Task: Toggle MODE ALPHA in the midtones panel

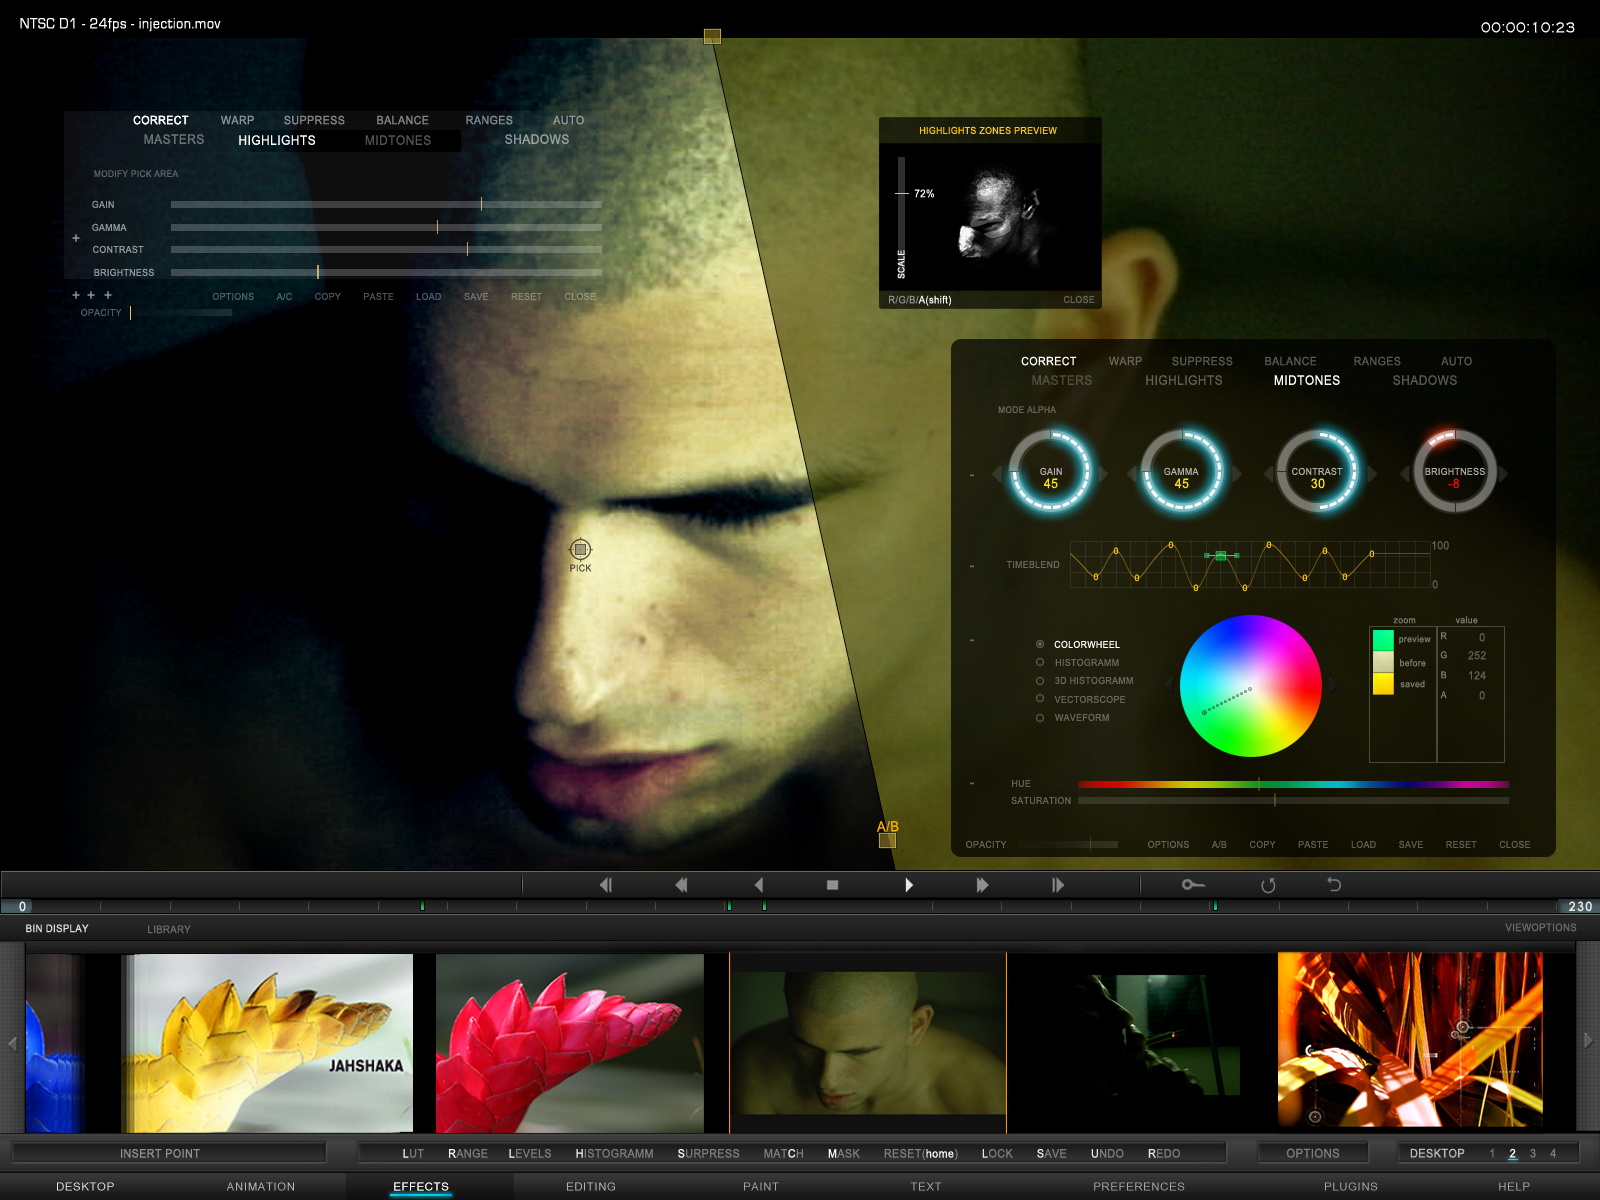Action: (1026, 410)
